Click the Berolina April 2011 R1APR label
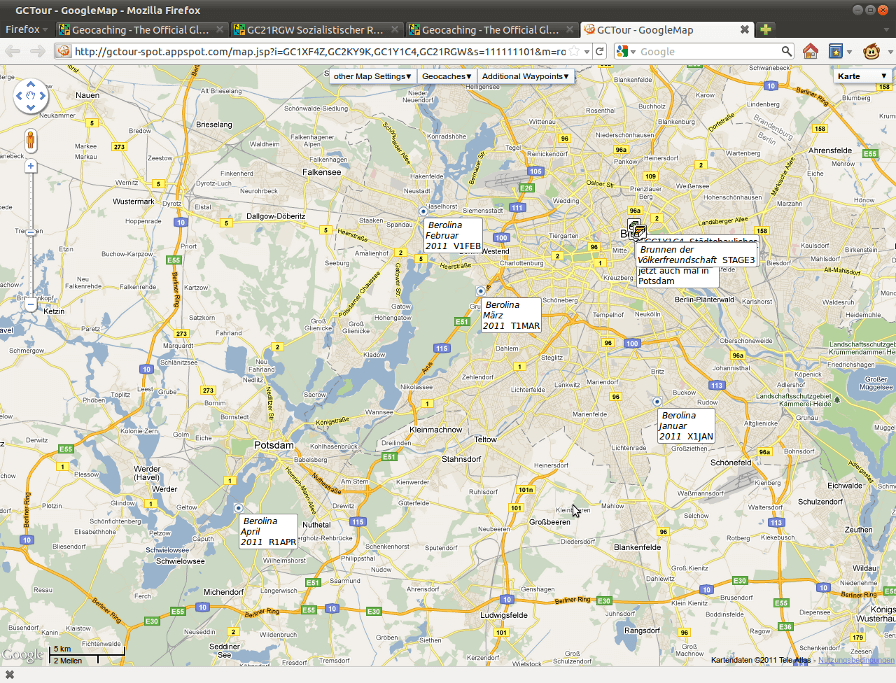Image resolution: width=896 pixels, height=683 pixels. click(x=269, y=531)
